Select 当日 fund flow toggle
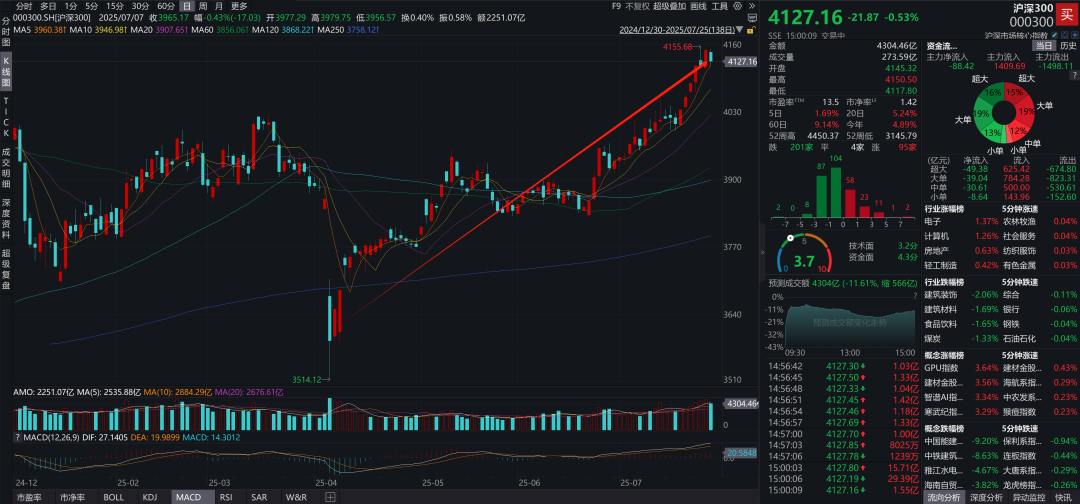The height and width of the screenshot is (504, 1080). tap(1043, 45)
